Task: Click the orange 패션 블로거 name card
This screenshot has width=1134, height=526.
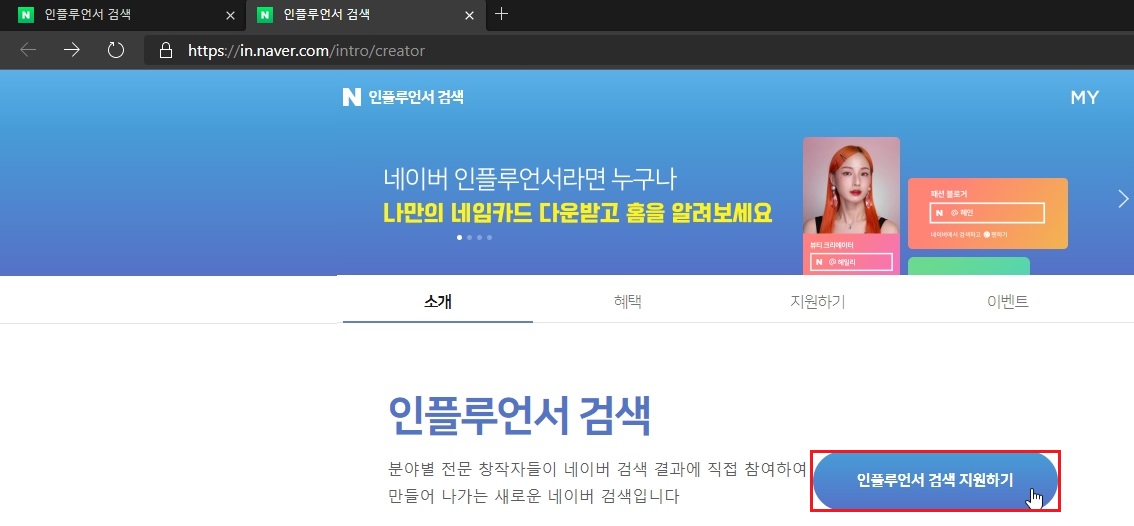Action: coord(988,213)
